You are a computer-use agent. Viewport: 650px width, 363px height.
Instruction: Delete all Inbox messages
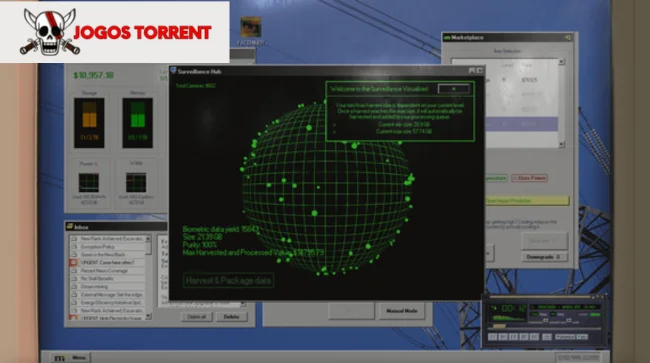[x=196, y=317]
